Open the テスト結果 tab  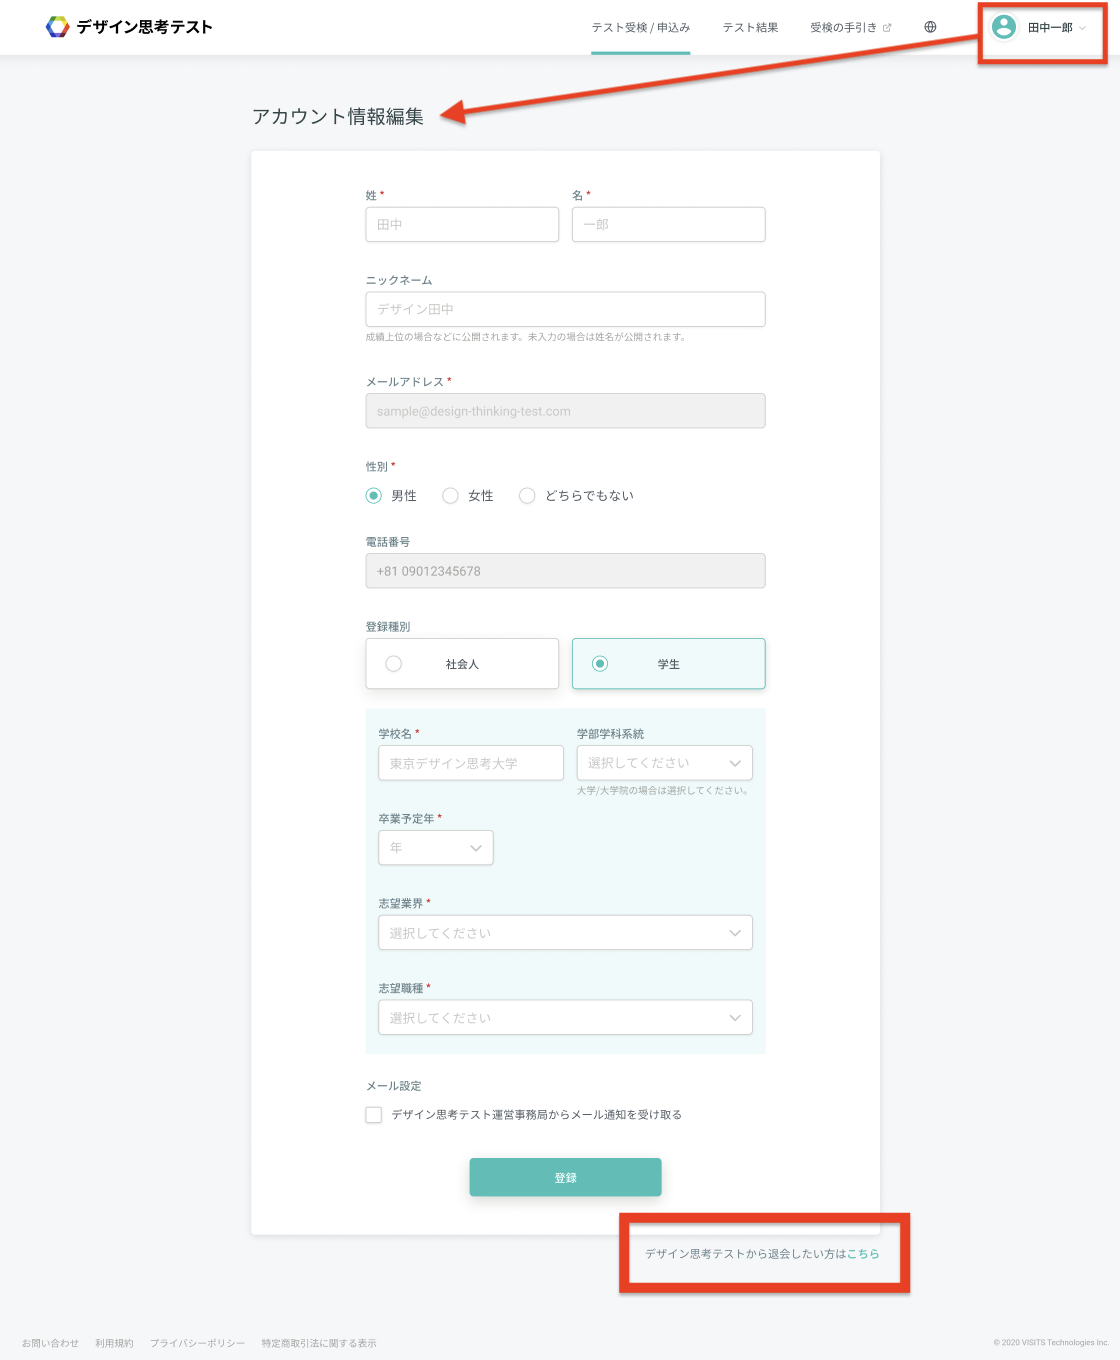(750, 28)
